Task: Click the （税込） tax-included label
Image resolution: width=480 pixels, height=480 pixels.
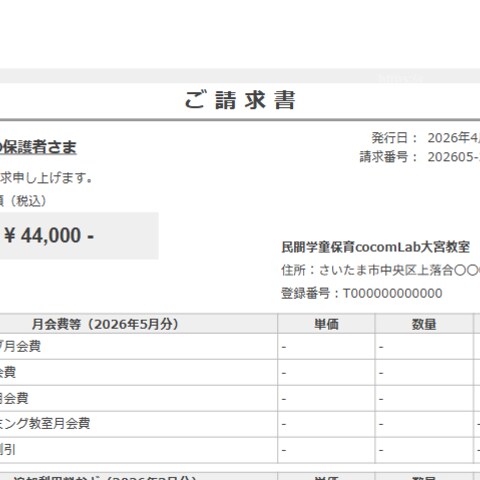Action: [28, 201]
